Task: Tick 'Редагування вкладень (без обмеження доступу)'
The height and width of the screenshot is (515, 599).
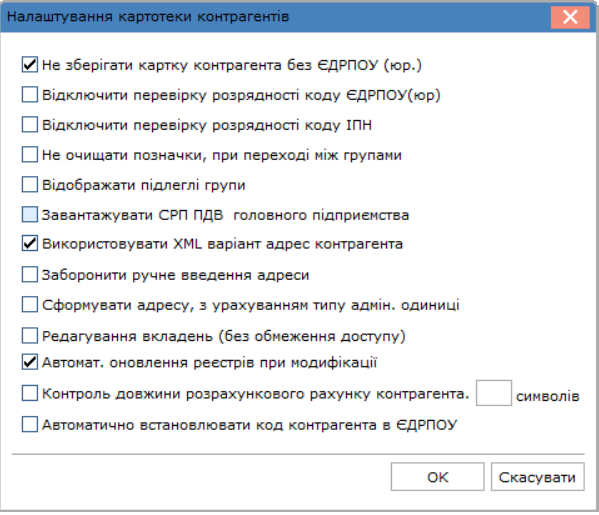Action: coord(30,336)
